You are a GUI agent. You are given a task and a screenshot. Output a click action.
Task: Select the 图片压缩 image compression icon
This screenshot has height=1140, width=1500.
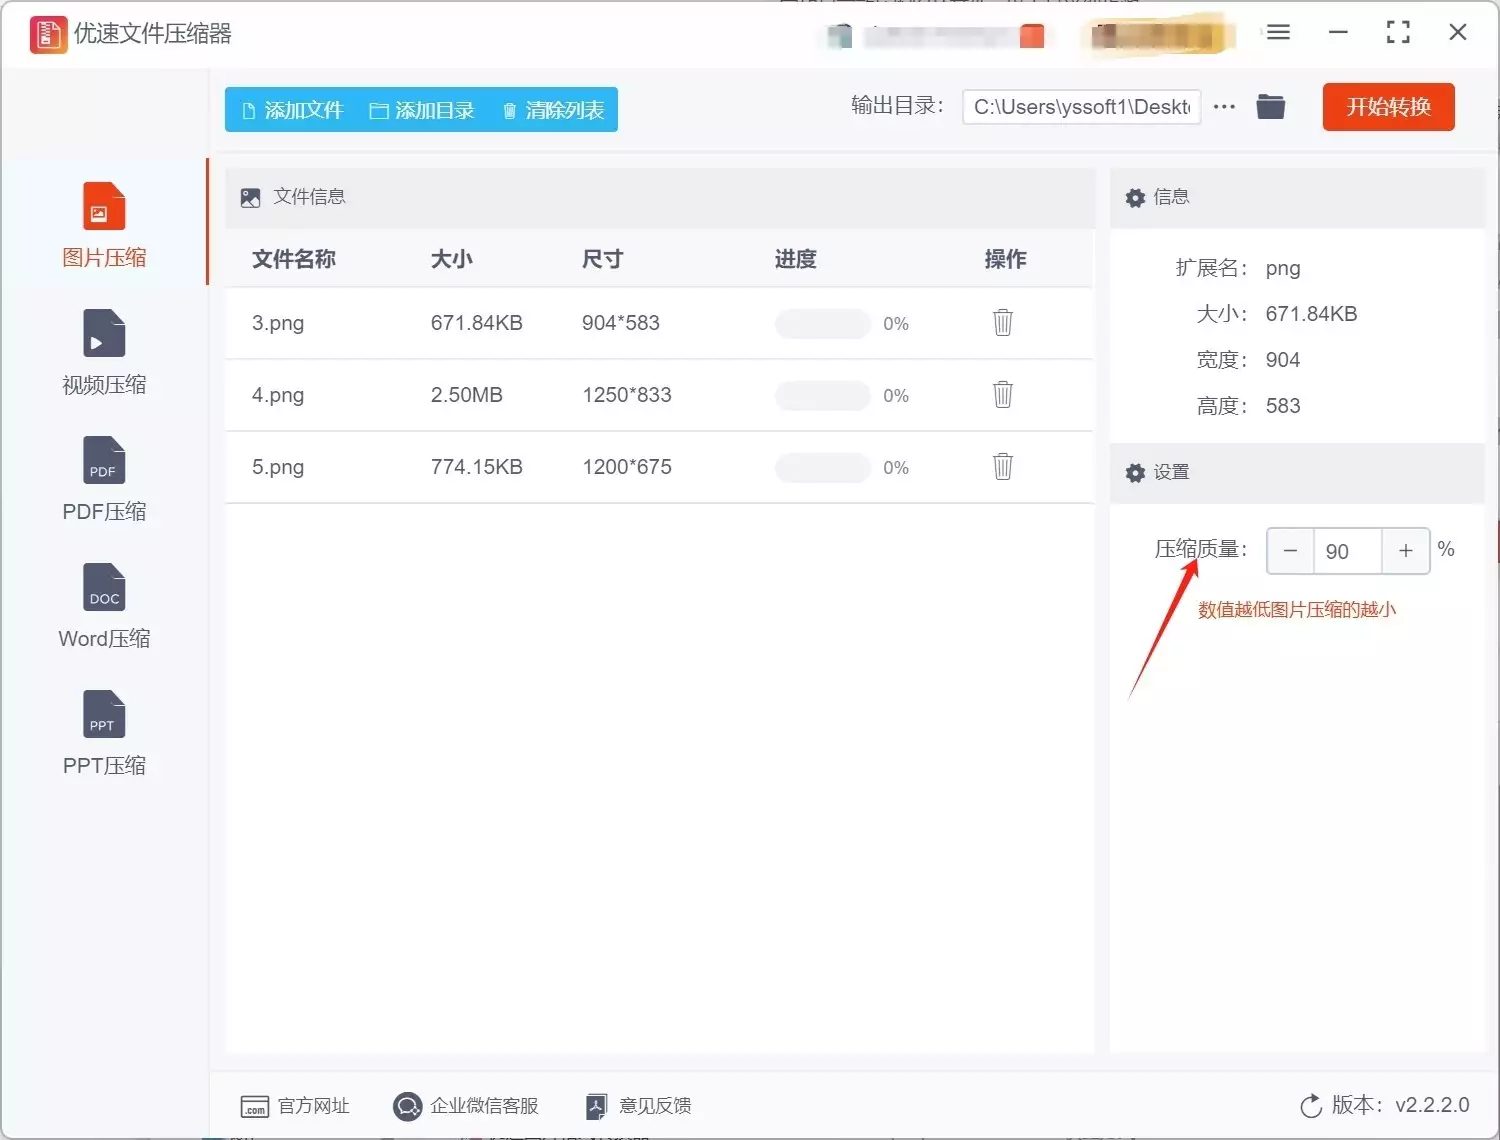[x=104, y=207]
